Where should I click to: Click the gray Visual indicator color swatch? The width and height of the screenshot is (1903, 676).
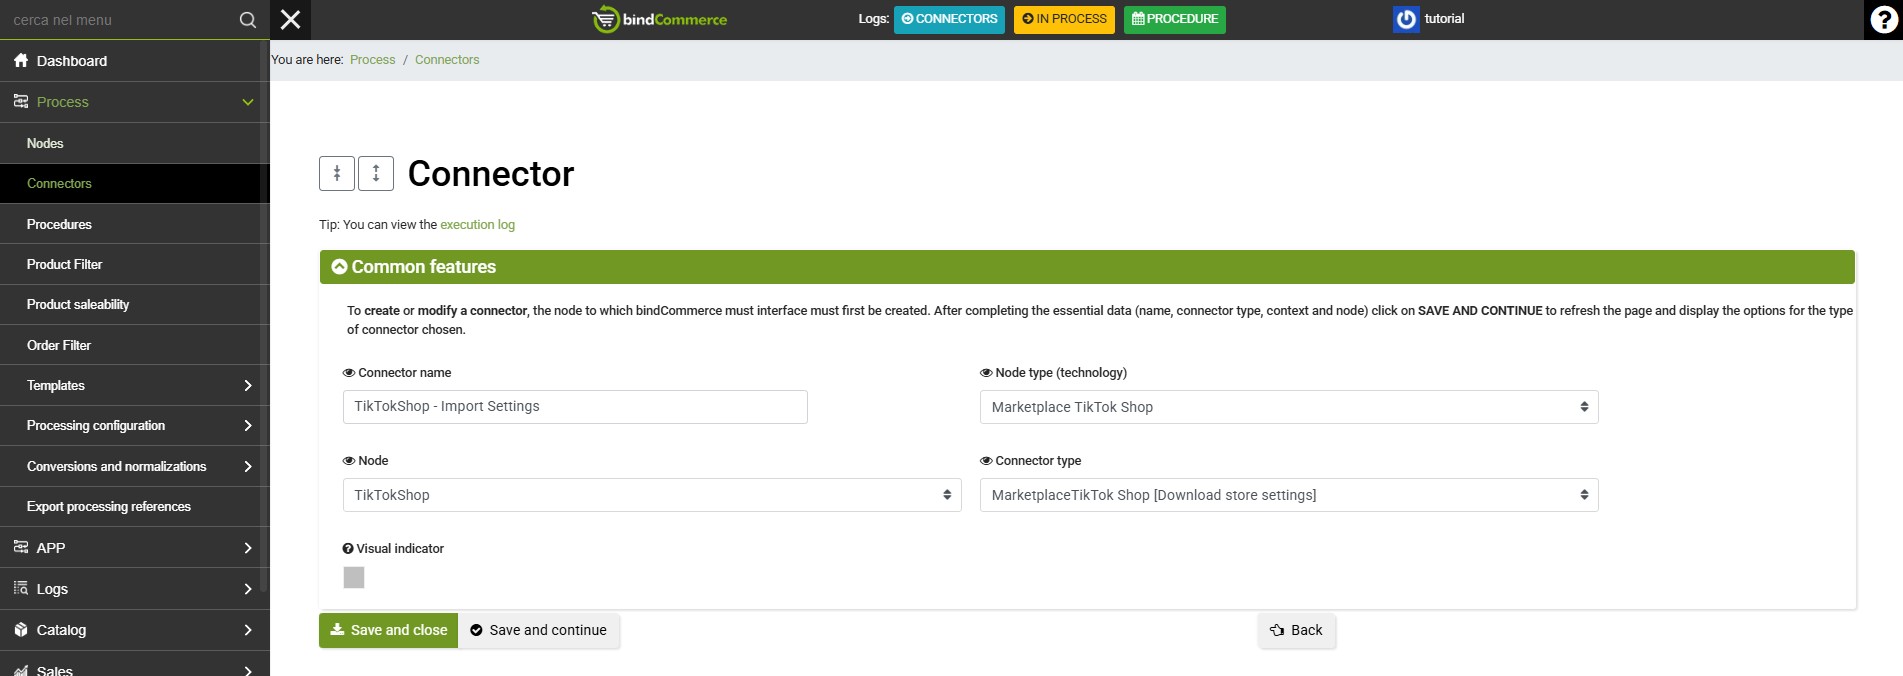tap(354, 577)
